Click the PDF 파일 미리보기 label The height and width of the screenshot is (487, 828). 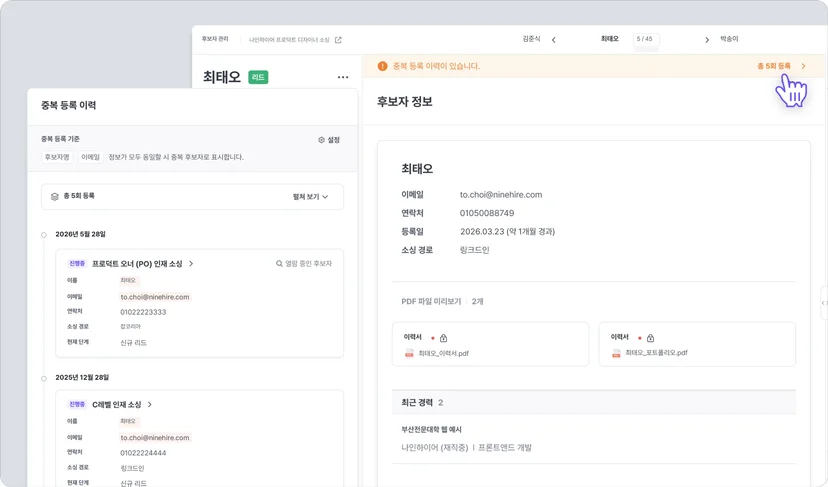pyautogui.click(x=431, y=302)
